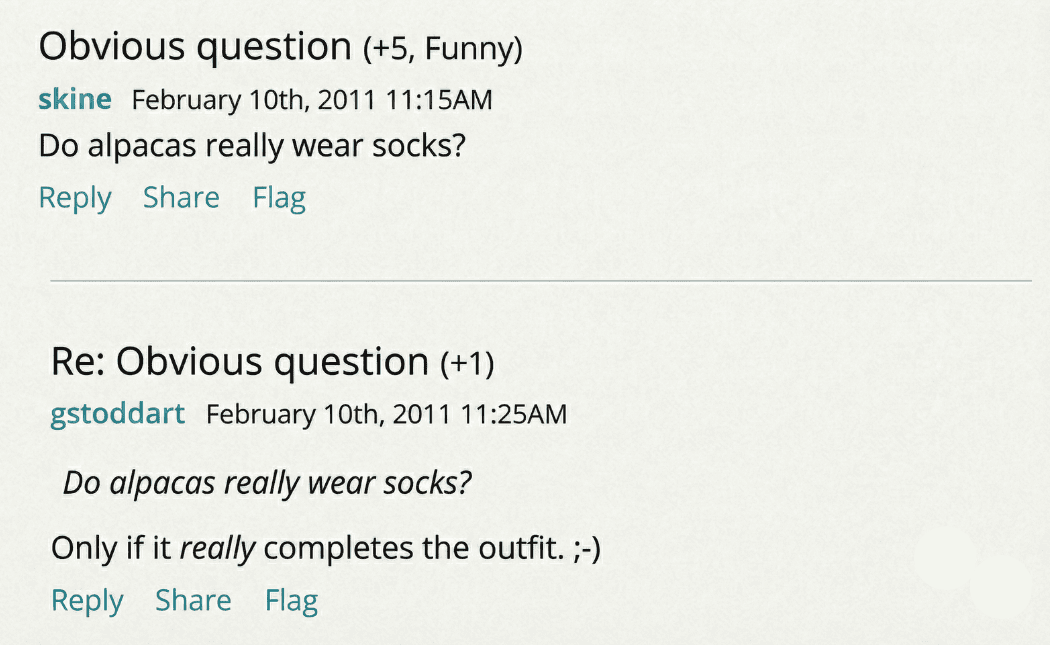This screenshot has height=645, width=1050.
Task: Click the "Obvious question" comment title
Action: click(194, 47)
